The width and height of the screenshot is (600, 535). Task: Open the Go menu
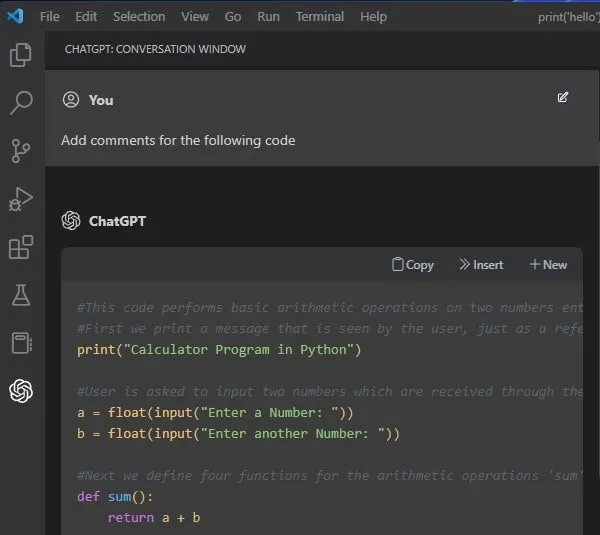point(233,16)
